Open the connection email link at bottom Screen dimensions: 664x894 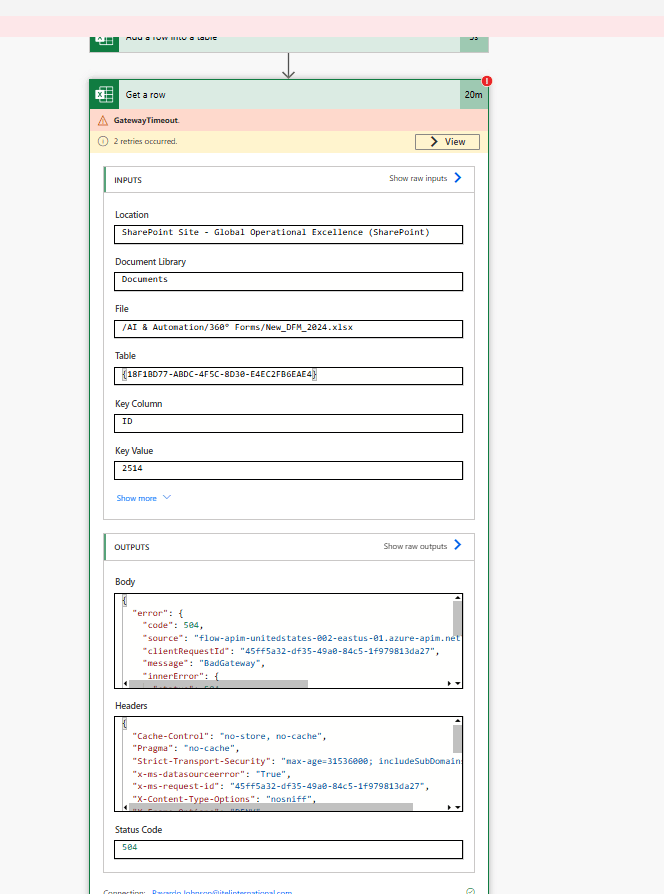[x=222, y=892]
